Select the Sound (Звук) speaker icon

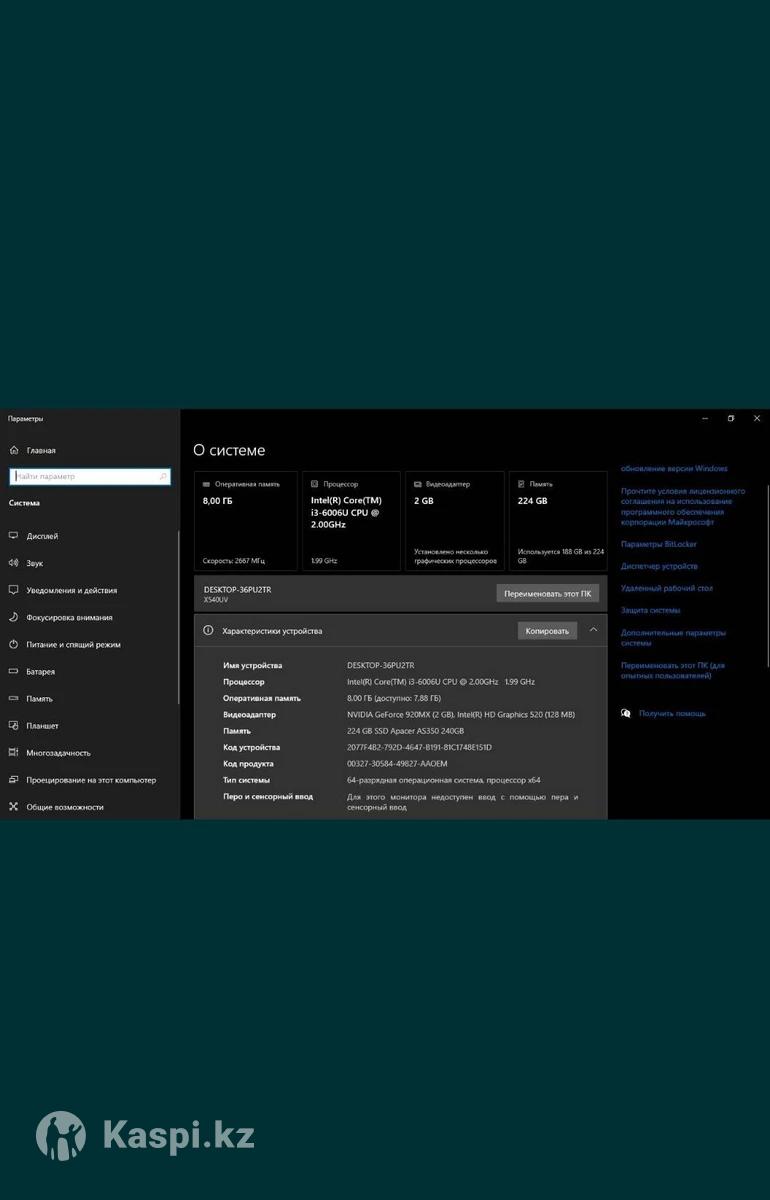14,563
